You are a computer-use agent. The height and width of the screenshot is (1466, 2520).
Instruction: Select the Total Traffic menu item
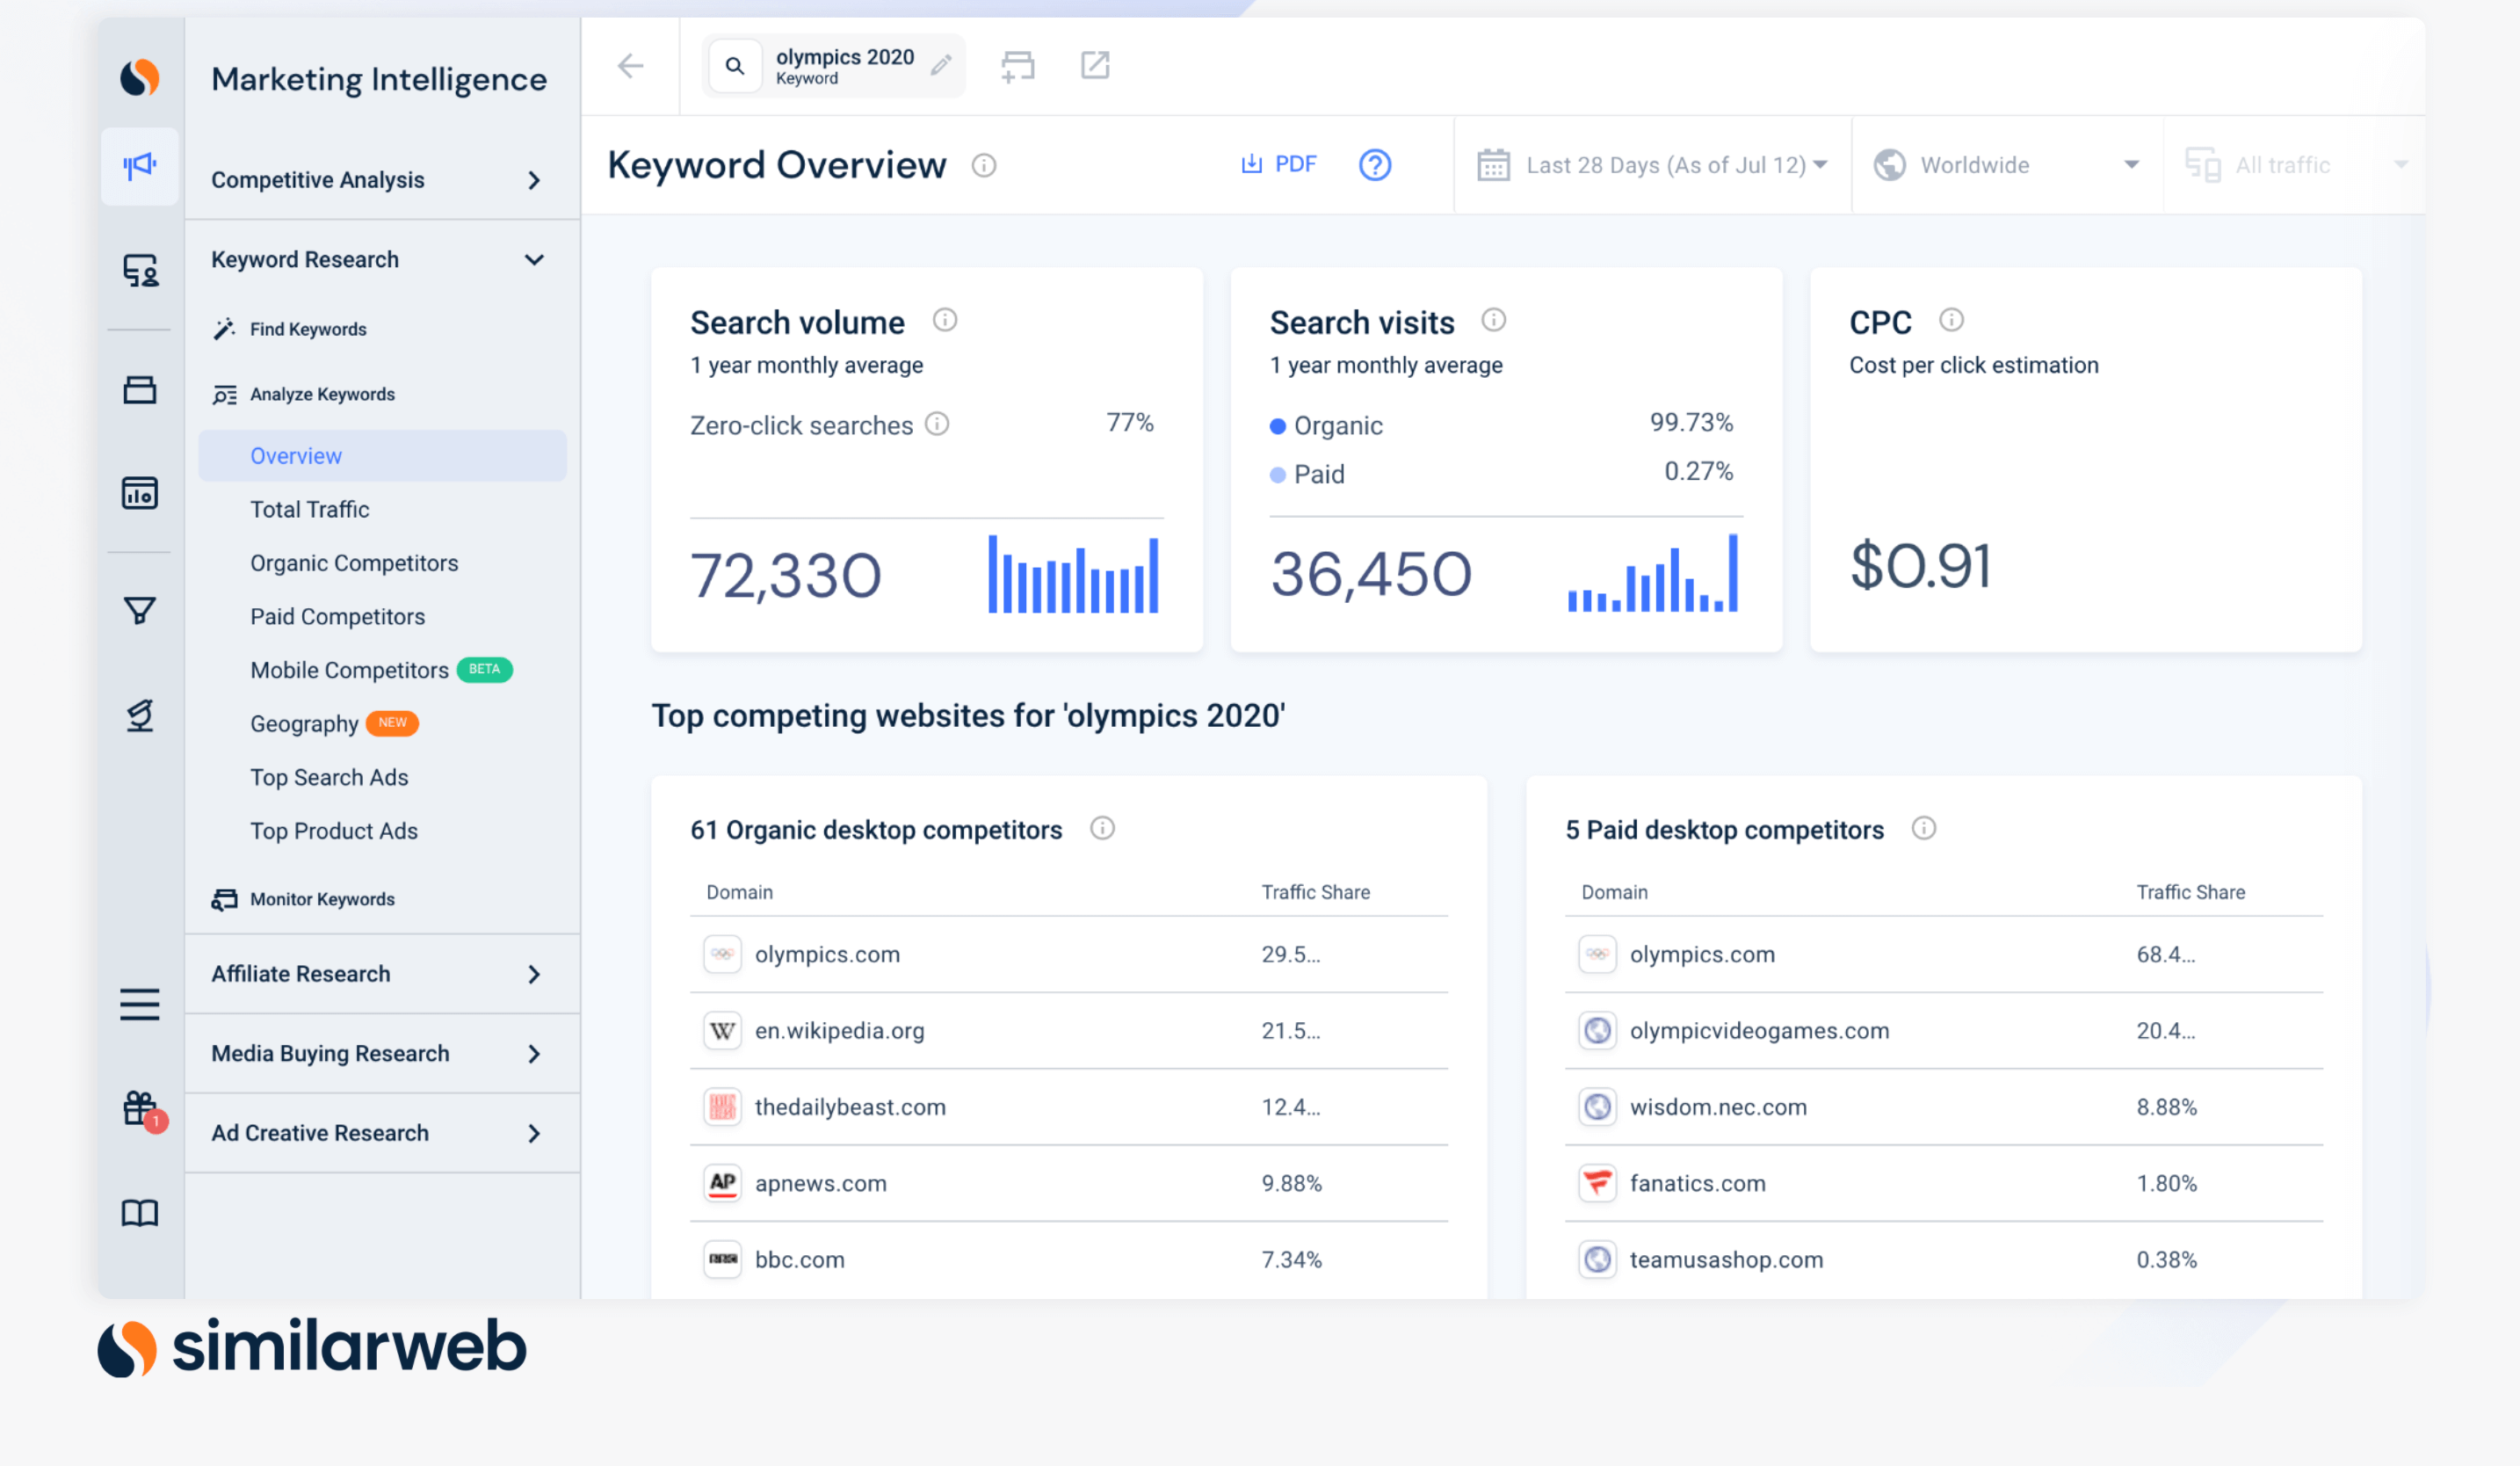coord(308,508)
